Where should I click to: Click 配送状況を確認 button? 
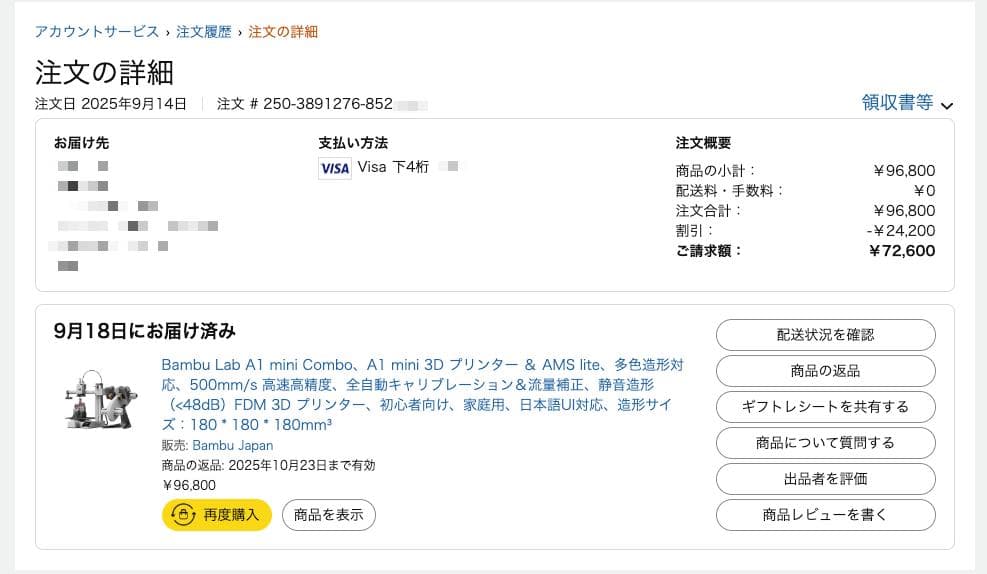tap(825, 335)
